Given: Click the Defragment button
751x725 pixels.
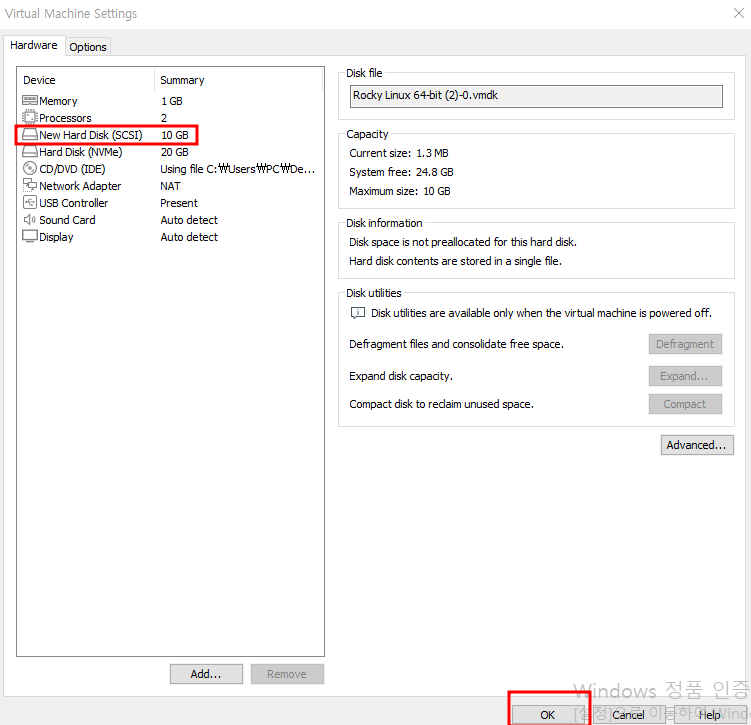Looking at the screenshot, I should (685, 344).
